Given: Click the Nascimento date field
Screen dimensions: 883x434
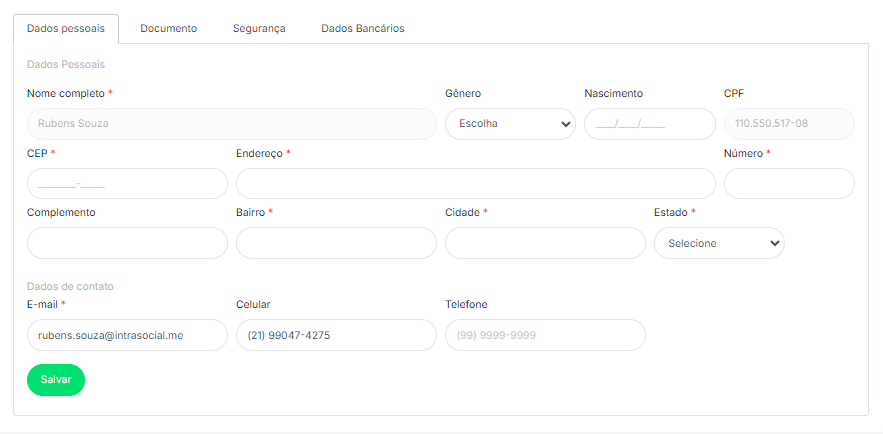Looking at the screenshot, I should click(649, 124).
